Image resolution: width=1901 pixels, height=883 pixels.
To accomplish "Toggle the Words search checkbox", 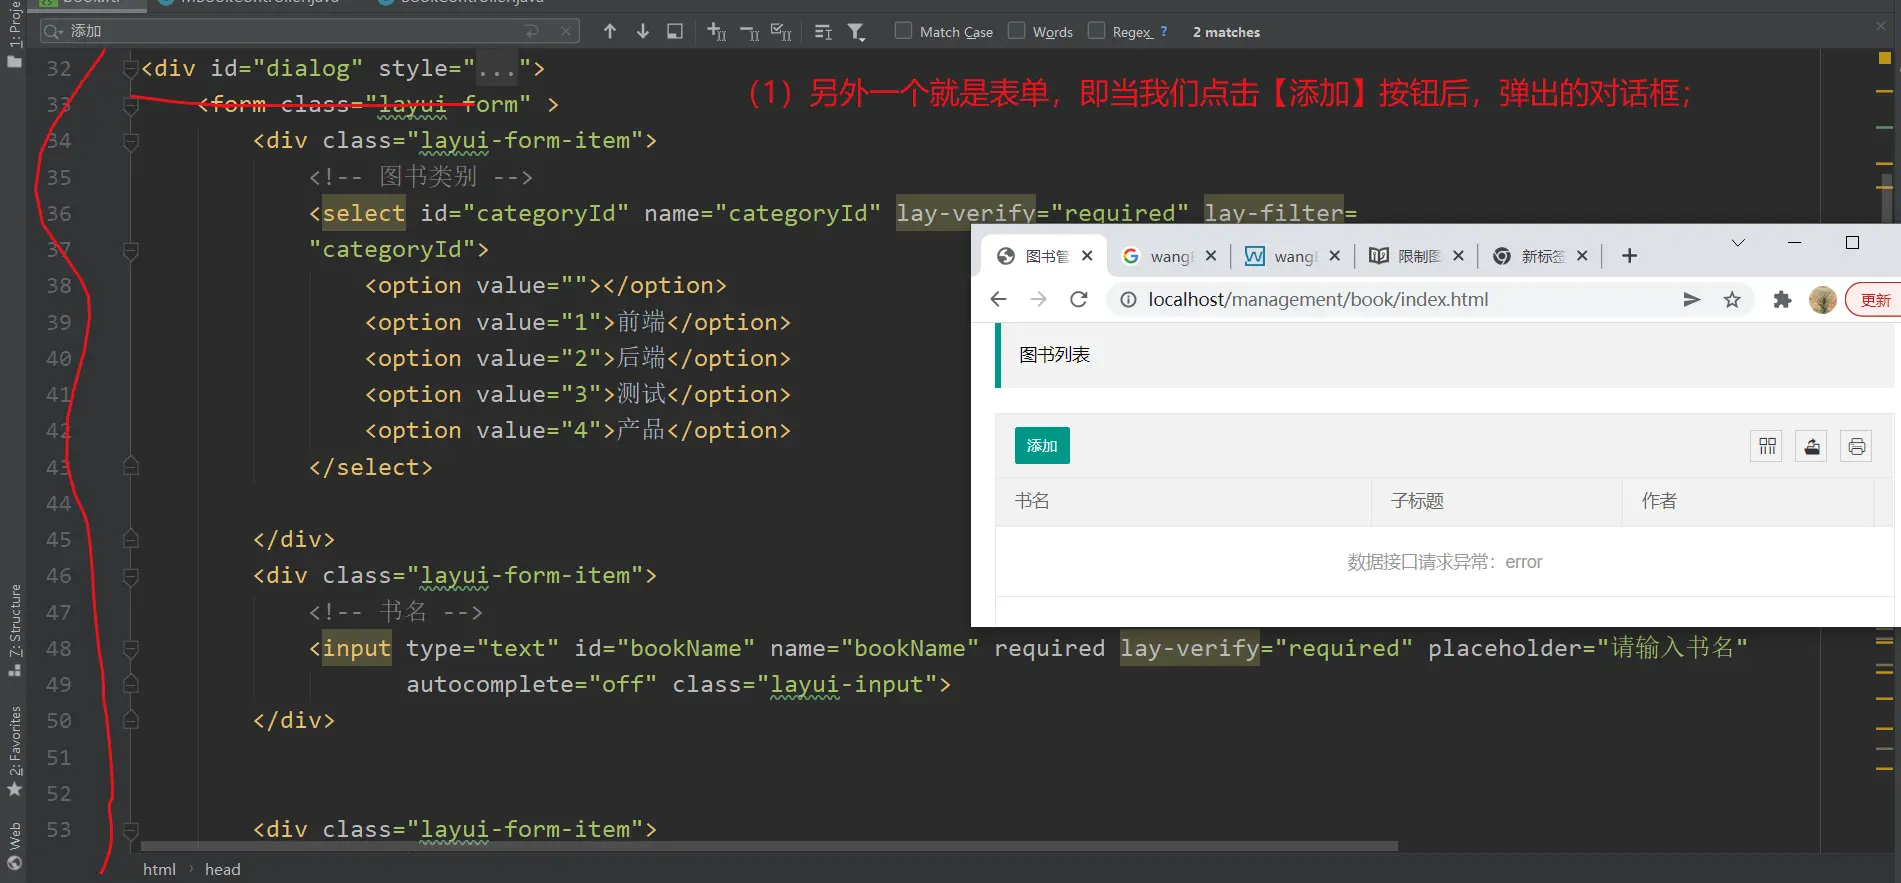I will pyautogui.click(x=1016, y=31).
